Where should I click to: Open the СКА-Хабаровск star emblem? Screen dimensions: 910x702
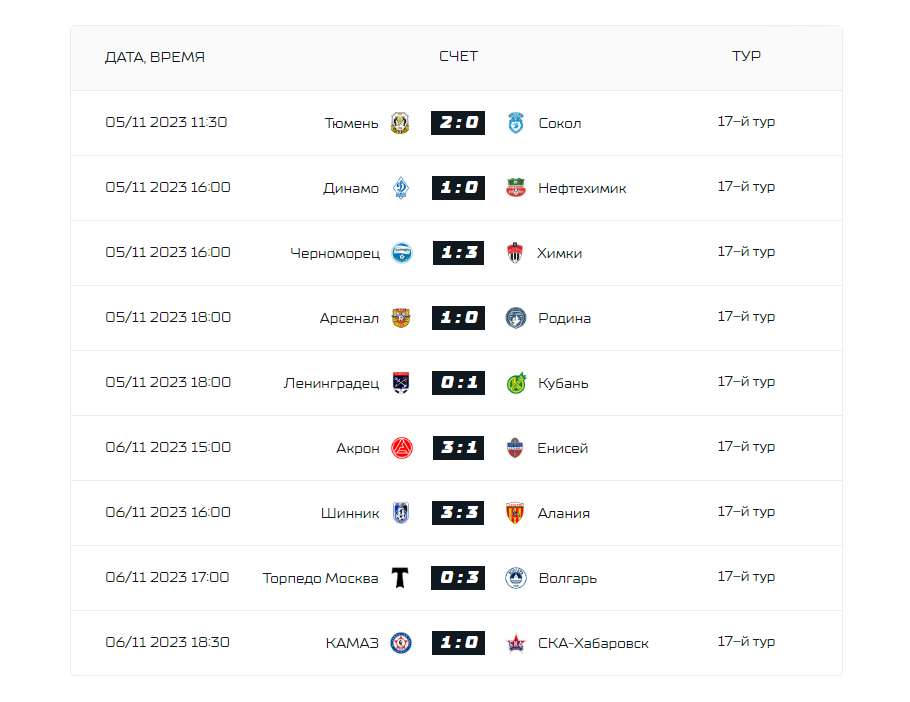pos(516,643)
